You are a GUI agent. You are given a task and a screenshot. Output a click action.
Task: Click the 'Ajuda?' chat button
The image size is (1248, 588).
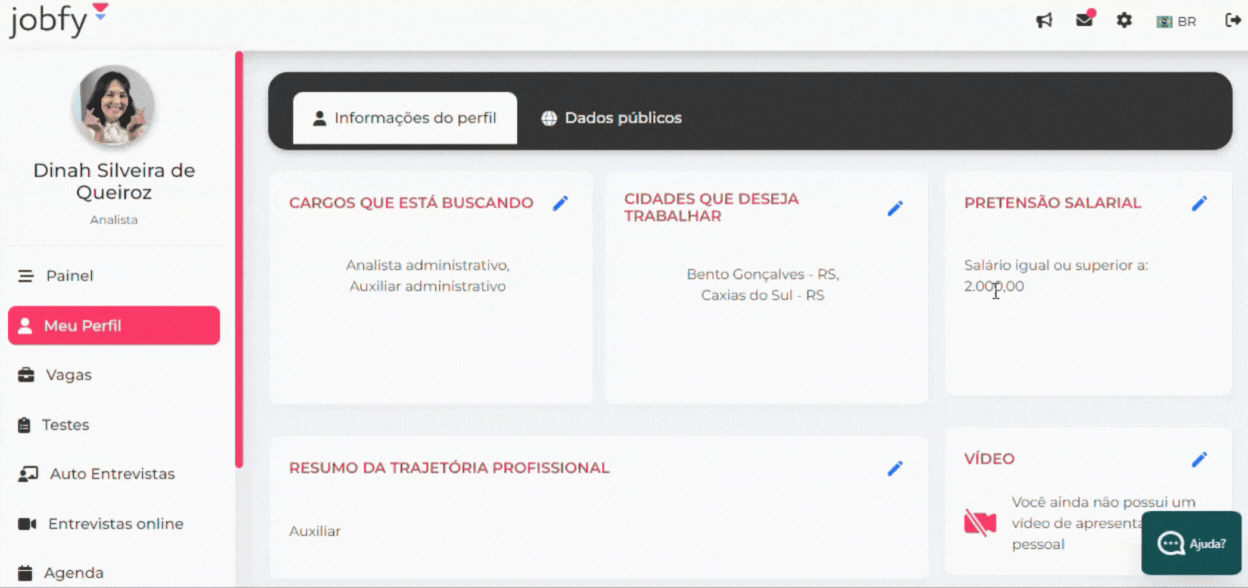1192,543
